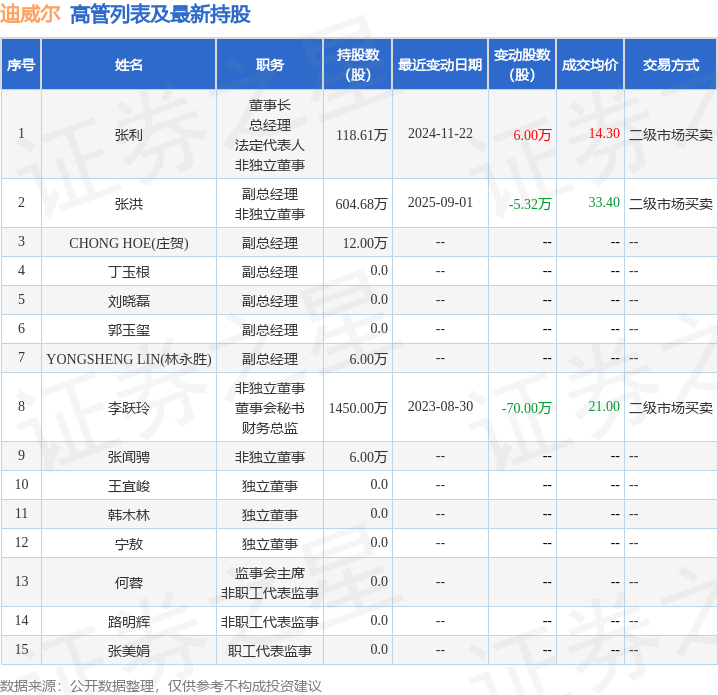Click the name 路明辉
Image resolution: width=718 pixels, height=695 pixels.
click(x=129, y=622)
